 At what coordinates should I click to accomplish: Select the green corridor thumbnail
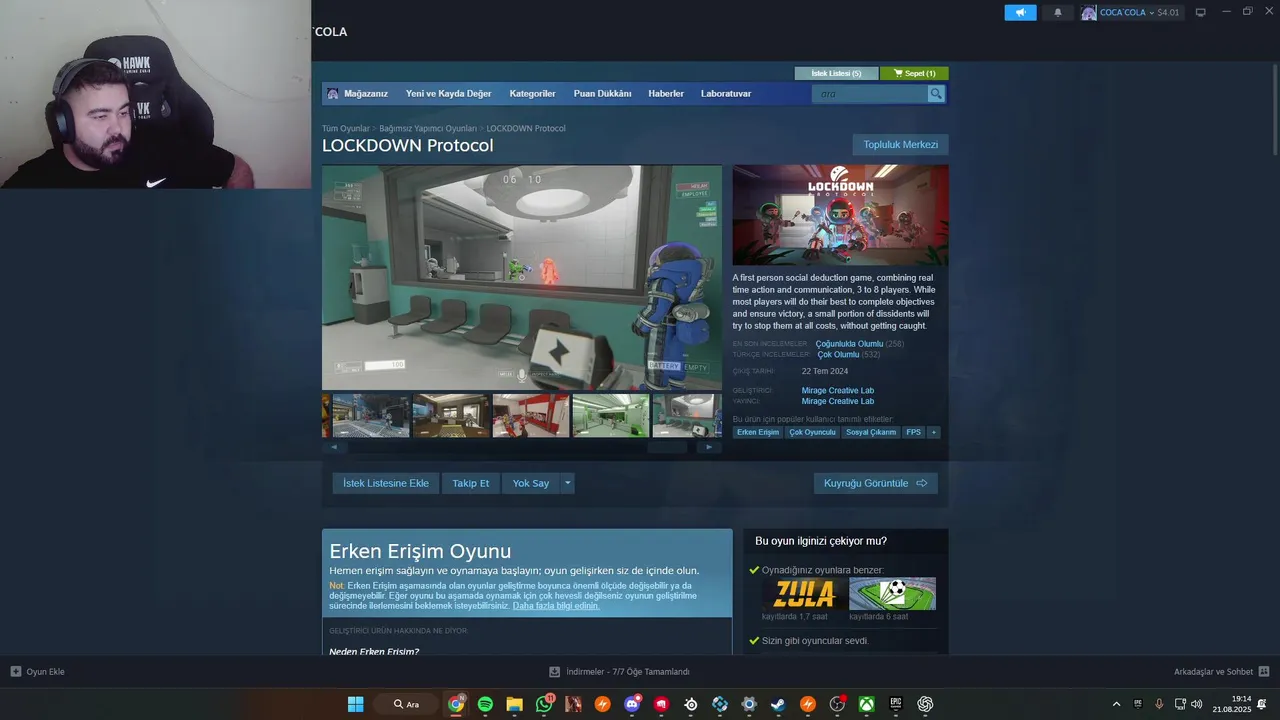611,416
